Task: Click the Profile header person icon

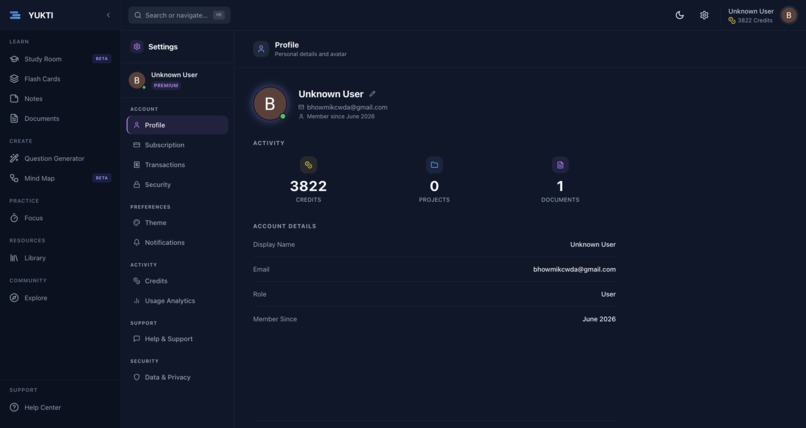Action: [x=261, y=49]
